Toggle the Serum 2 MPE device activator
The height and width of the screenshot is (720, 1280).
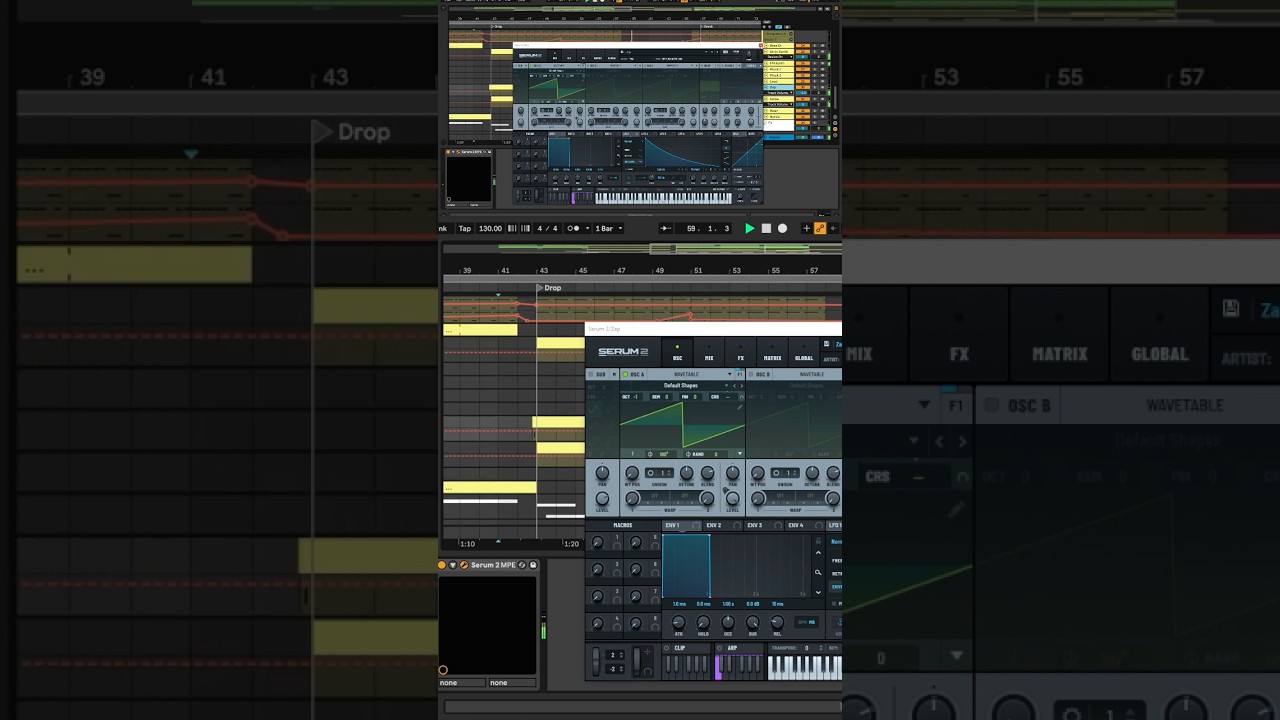(442, 565)
